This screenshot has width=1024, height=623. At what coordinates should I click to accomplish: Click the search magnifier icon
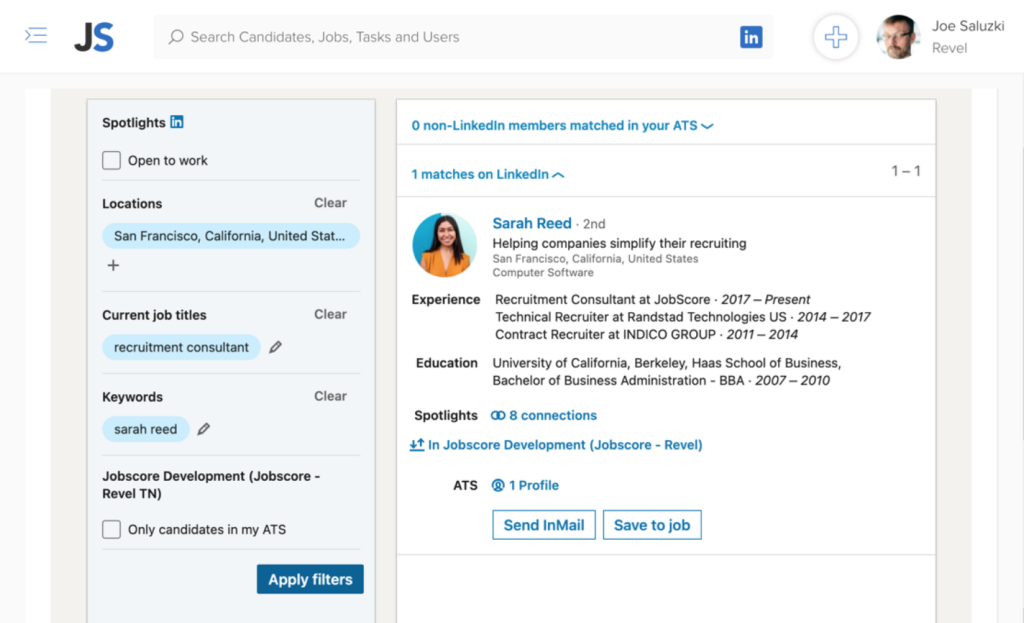click(x=176, y=37)
